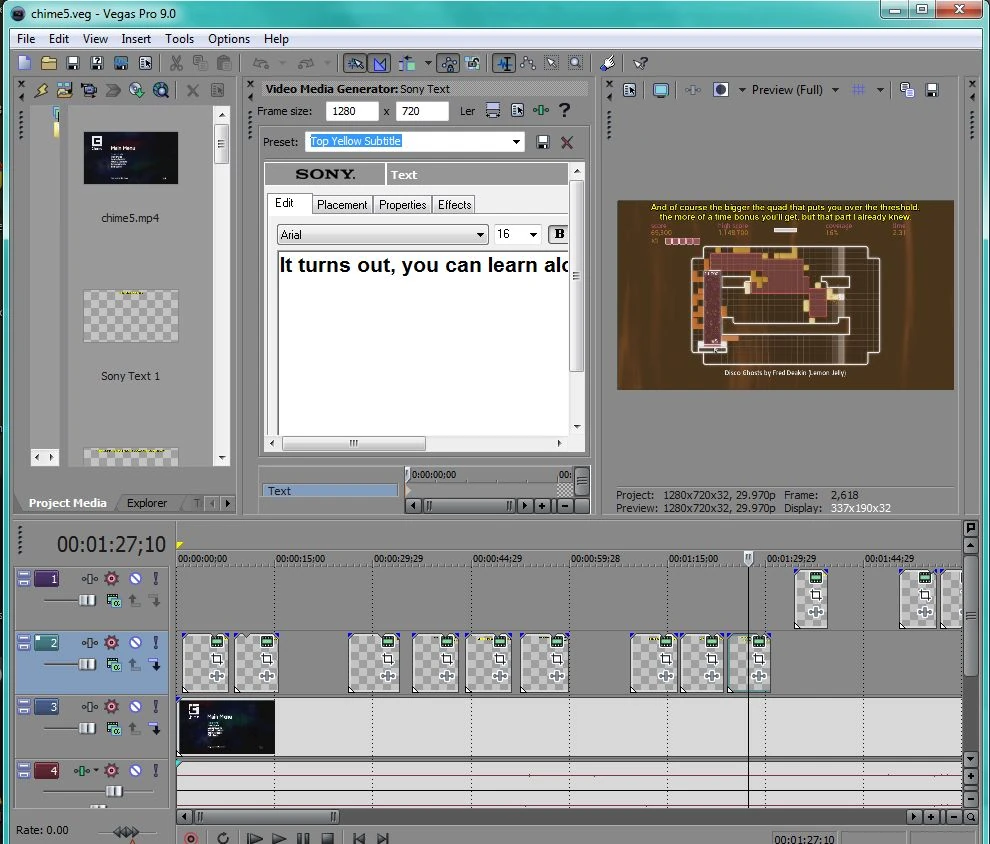Viewport: 990px width, 844px height.
Task: Select the chime5.mp4 thumbnail in Project Media
Action: click(130, 158)
